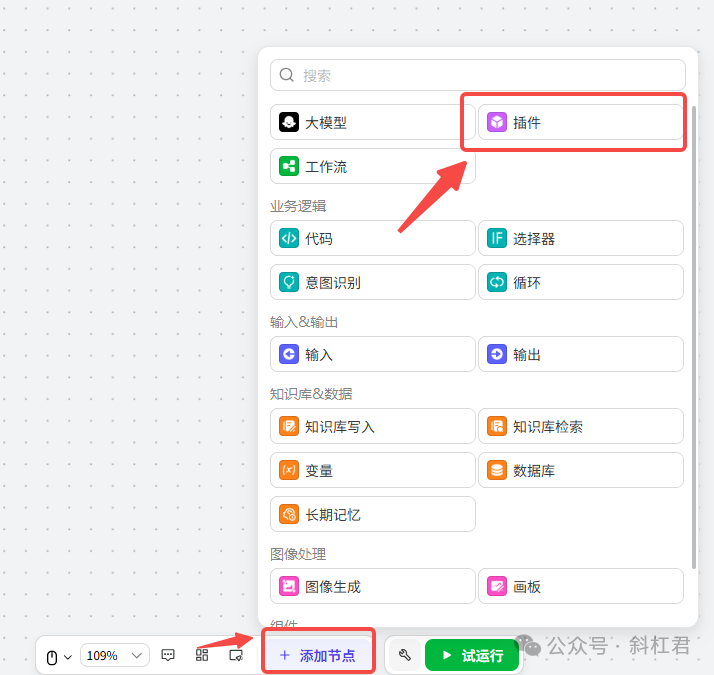
Task: Add a 循环 loop node
Action: [x=581, y=282]
